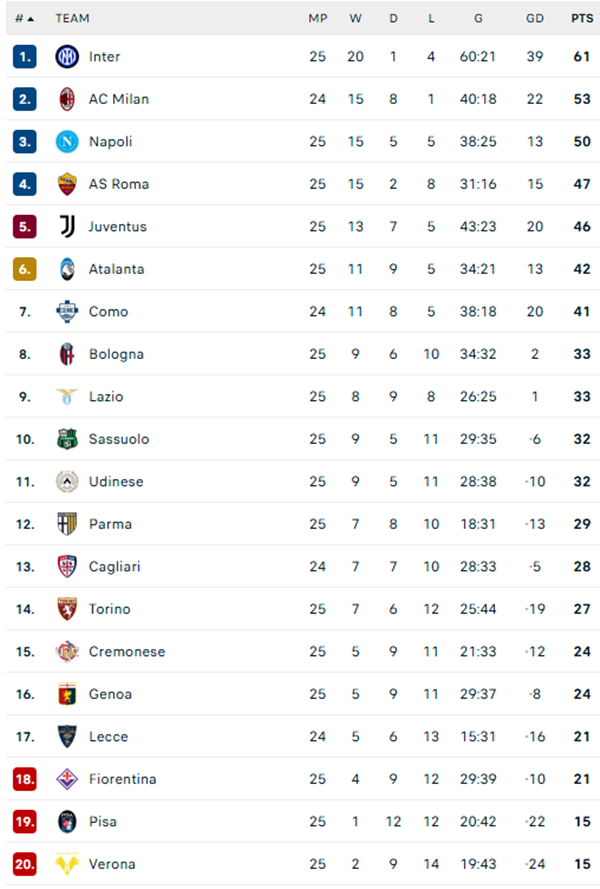Sort standings by matches played using MP header

point(318,18)
